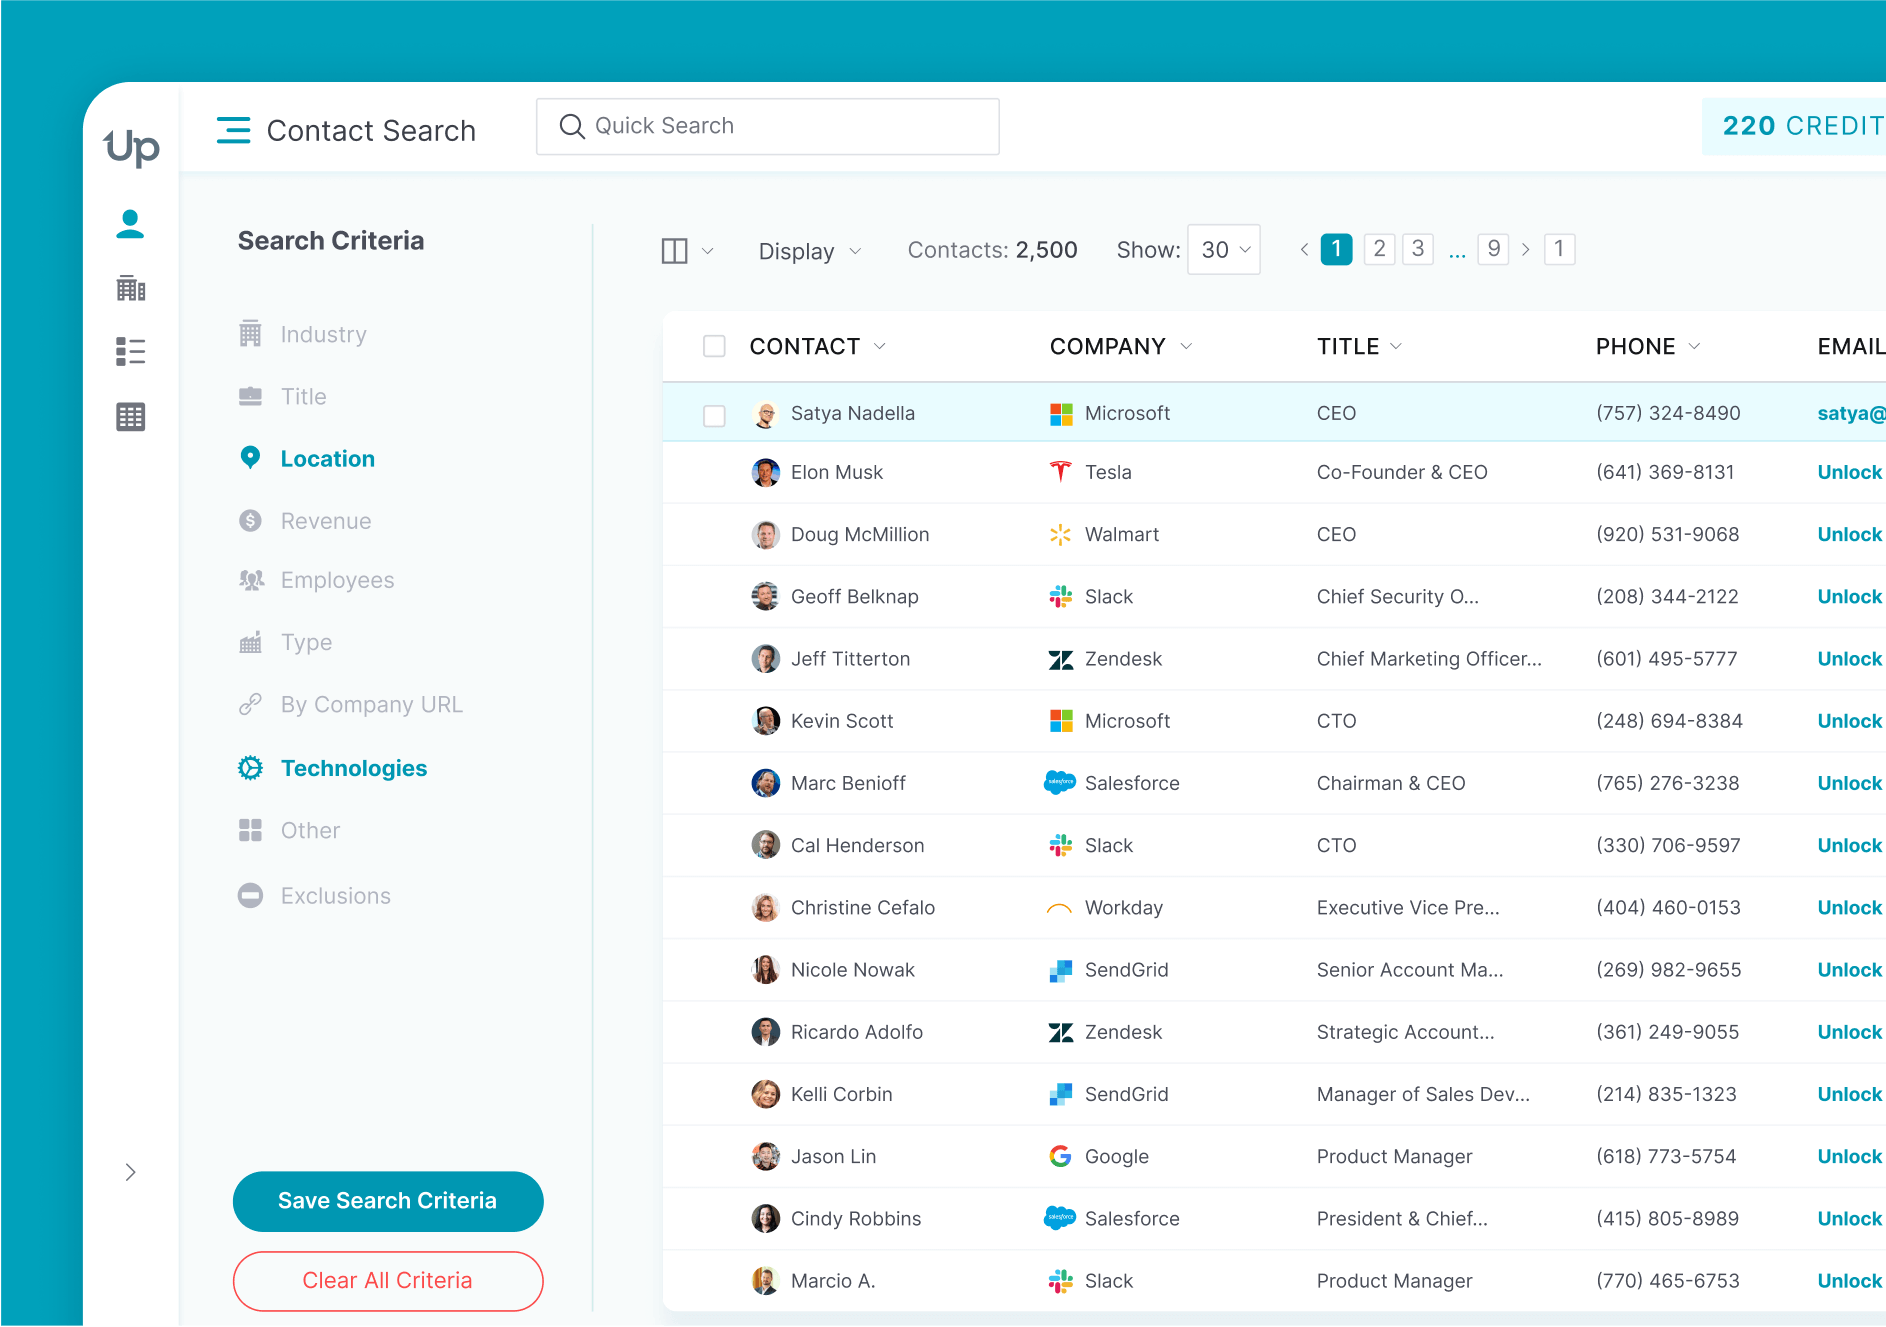This screenshot has width=1886, height=1327.
Task: Click the By Company URL link icon
Action: click(250, 705)
